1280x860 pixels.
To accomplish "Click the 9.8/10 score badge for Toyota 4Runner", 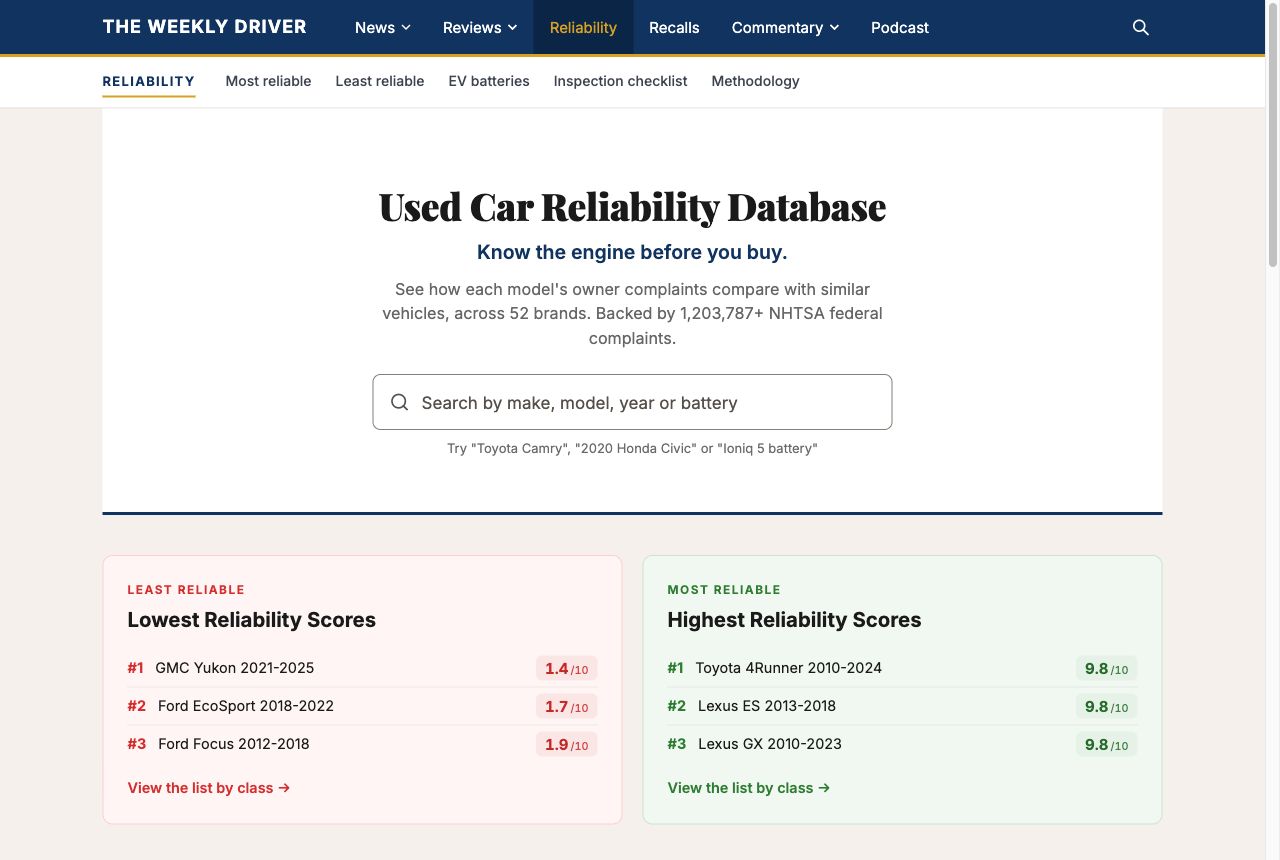I will pyautogui.click(x=1107, y=668).
